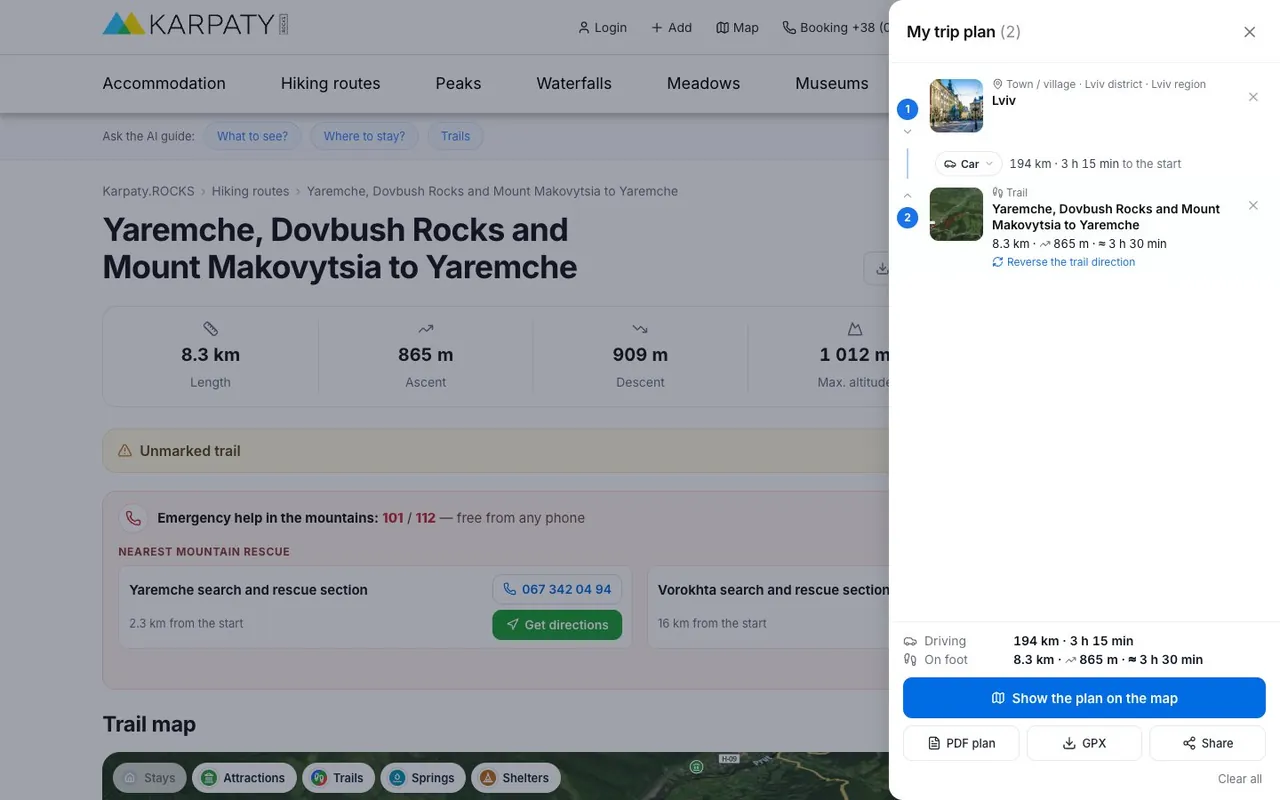Open the Login link
This screenshot has width=1280, height=800.
coord(602,28)
